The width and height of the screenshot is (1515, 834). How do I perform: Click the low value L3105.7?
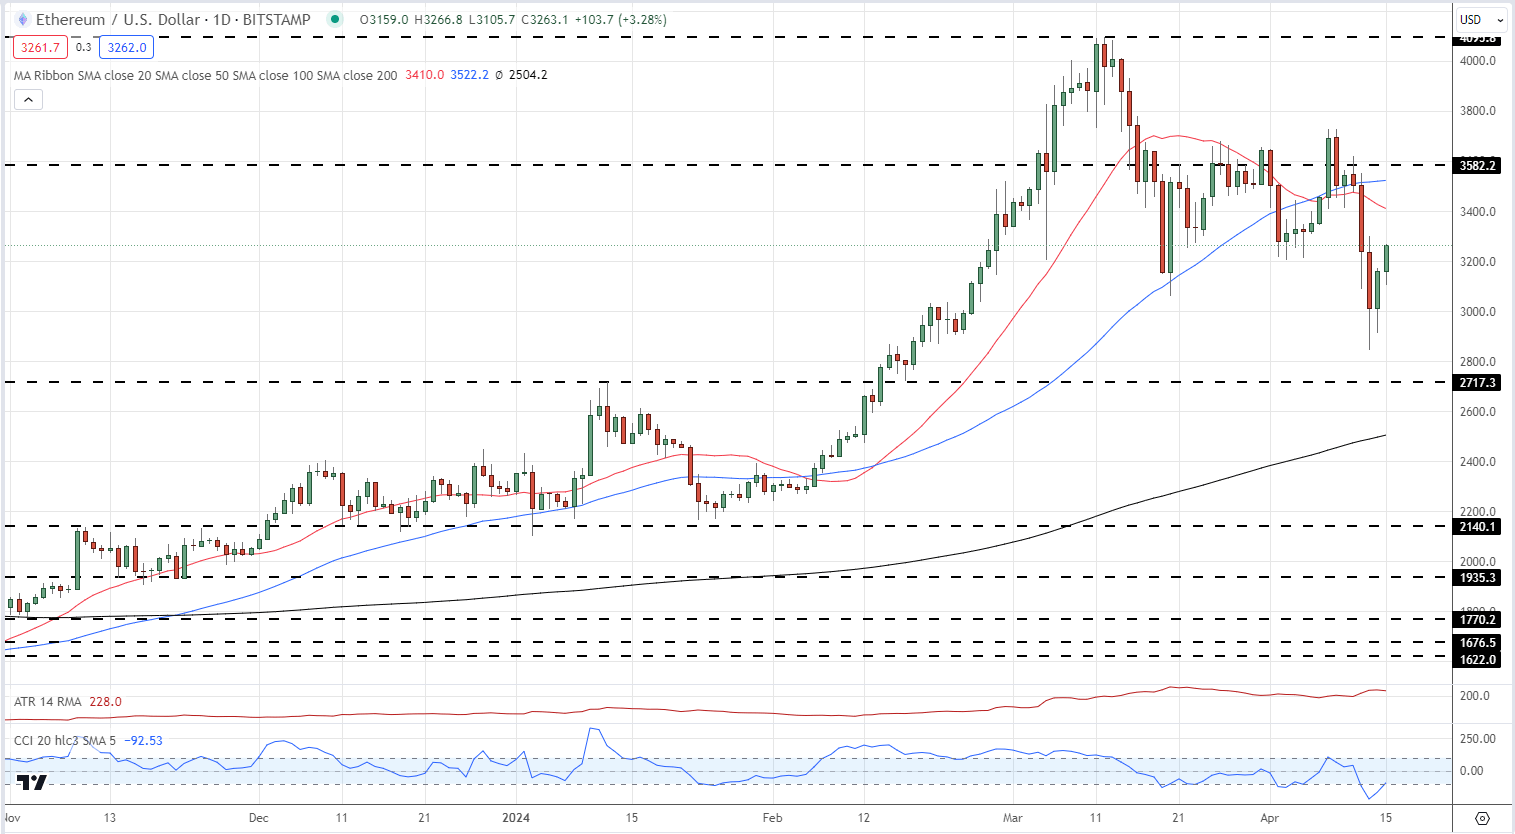point(492,19)
